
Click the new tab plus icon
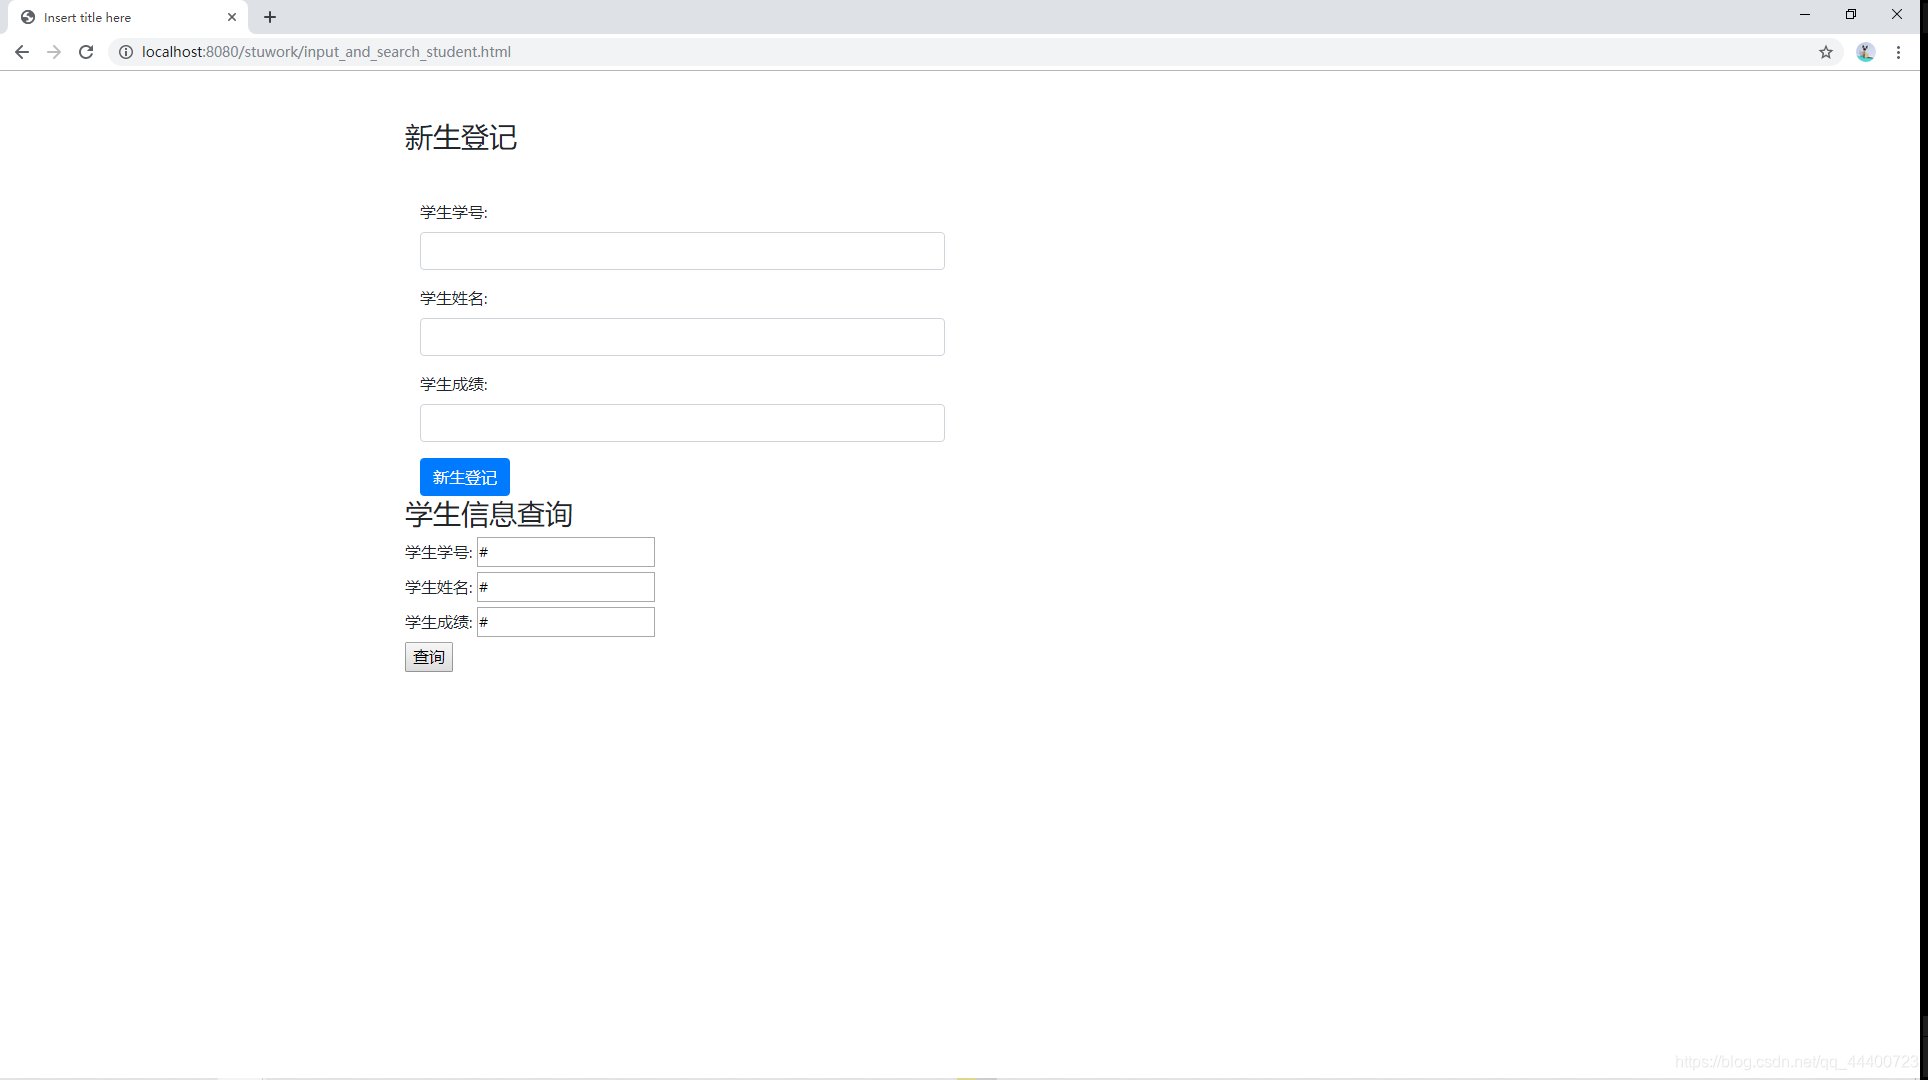270,16
